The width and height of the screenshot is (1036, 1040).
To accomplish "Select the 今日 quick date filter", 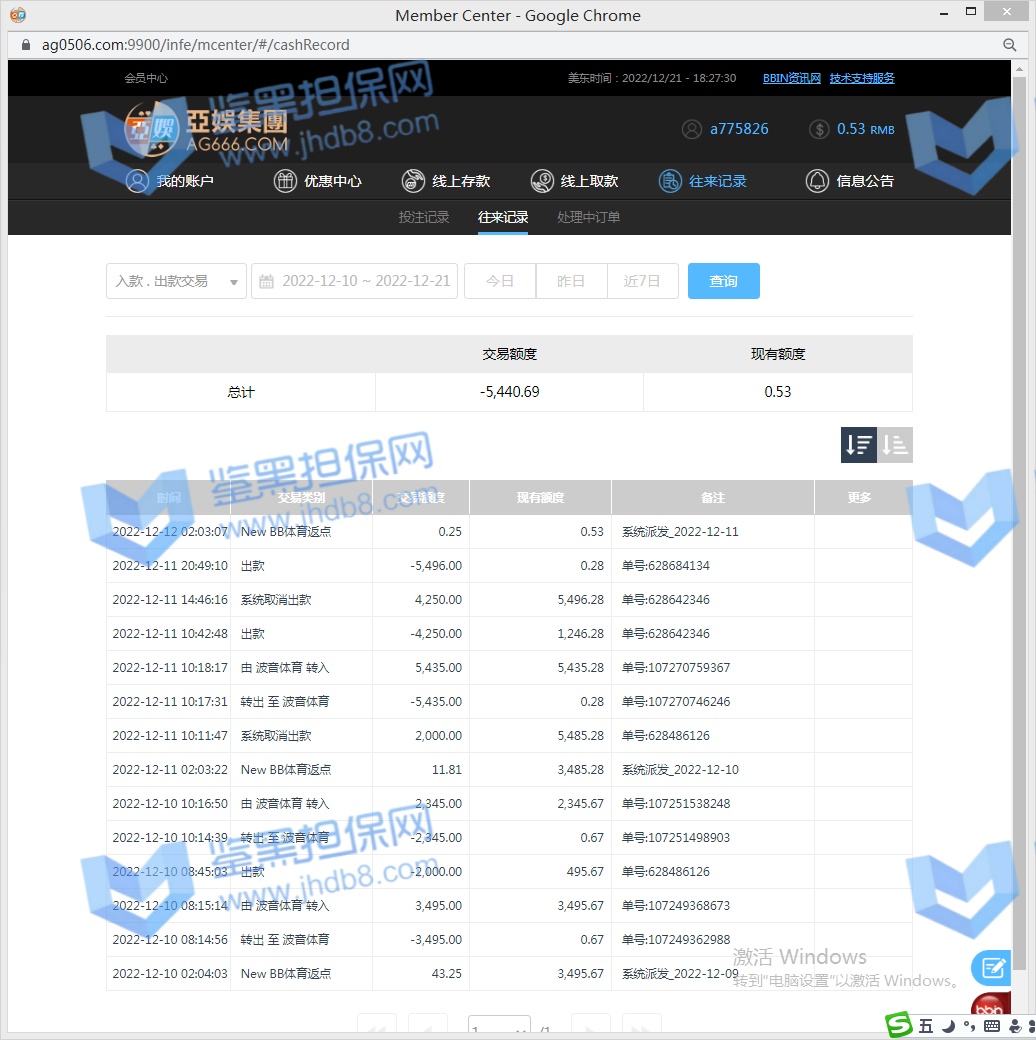I will (x=500, y=281).
